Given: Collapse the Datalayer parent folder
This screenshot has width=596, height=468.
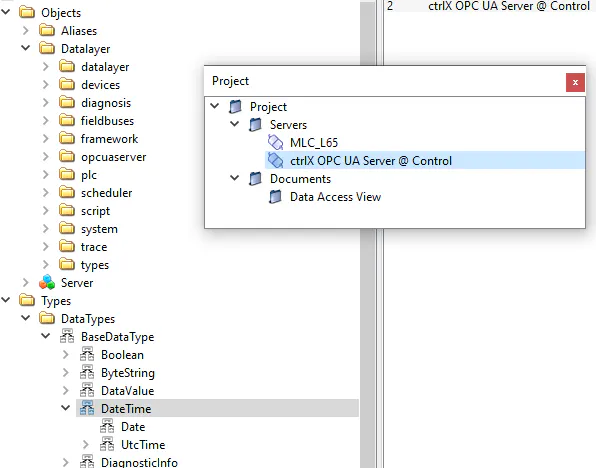Looking at the screenshot, I should pyautogui.click(x=25, y=48).
